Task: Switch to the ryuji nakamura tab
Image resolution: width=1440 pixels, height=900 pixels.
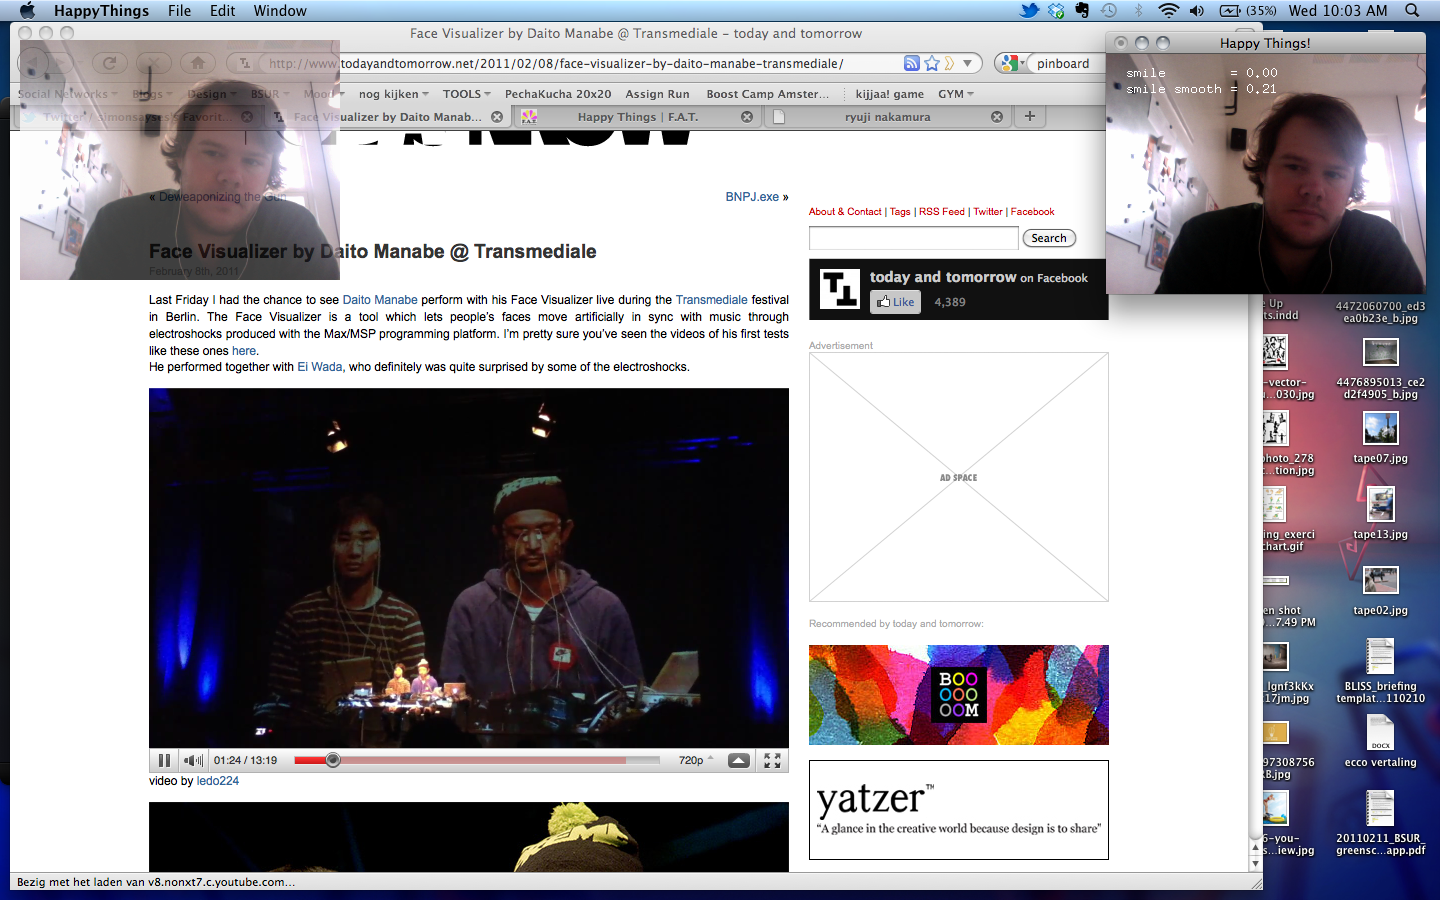Action: point(887,117)
